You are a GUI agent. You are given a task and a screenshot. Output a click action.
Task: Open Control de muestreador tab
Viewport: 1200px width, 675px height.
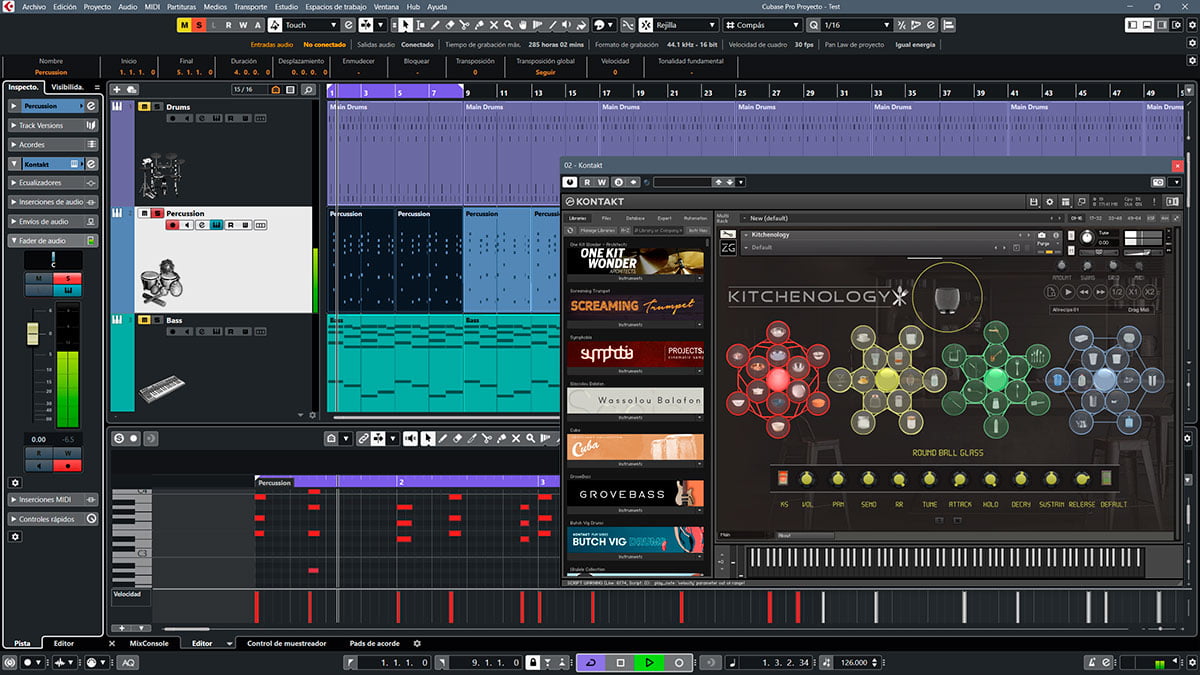286,643
